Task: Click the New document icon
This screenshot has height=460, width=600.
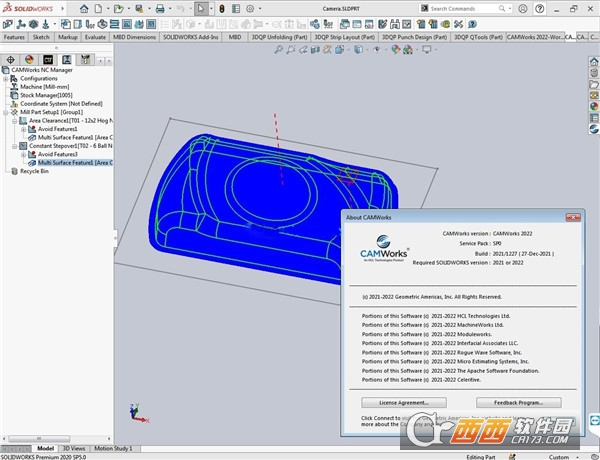Action: (x=99, y=8)
